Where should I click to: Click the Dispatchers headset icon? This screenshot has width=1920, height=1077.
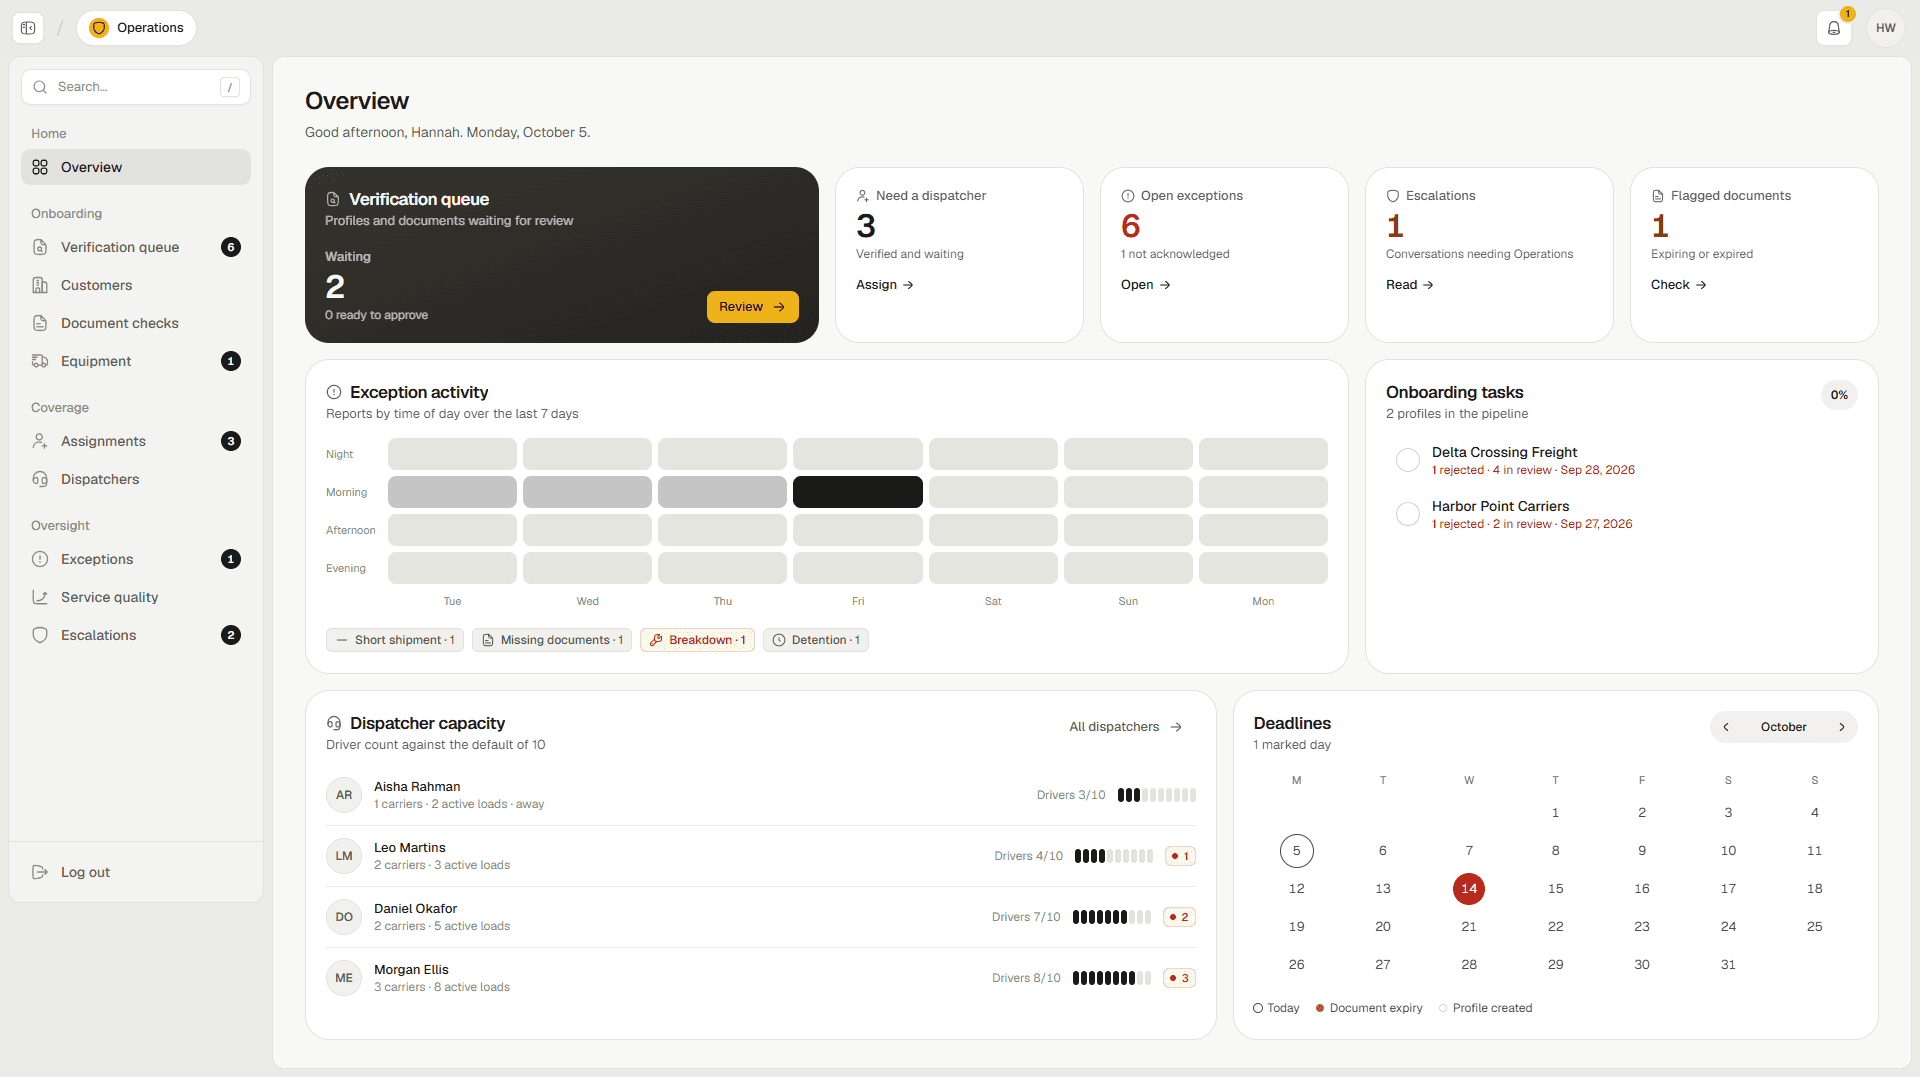[40, 479]
